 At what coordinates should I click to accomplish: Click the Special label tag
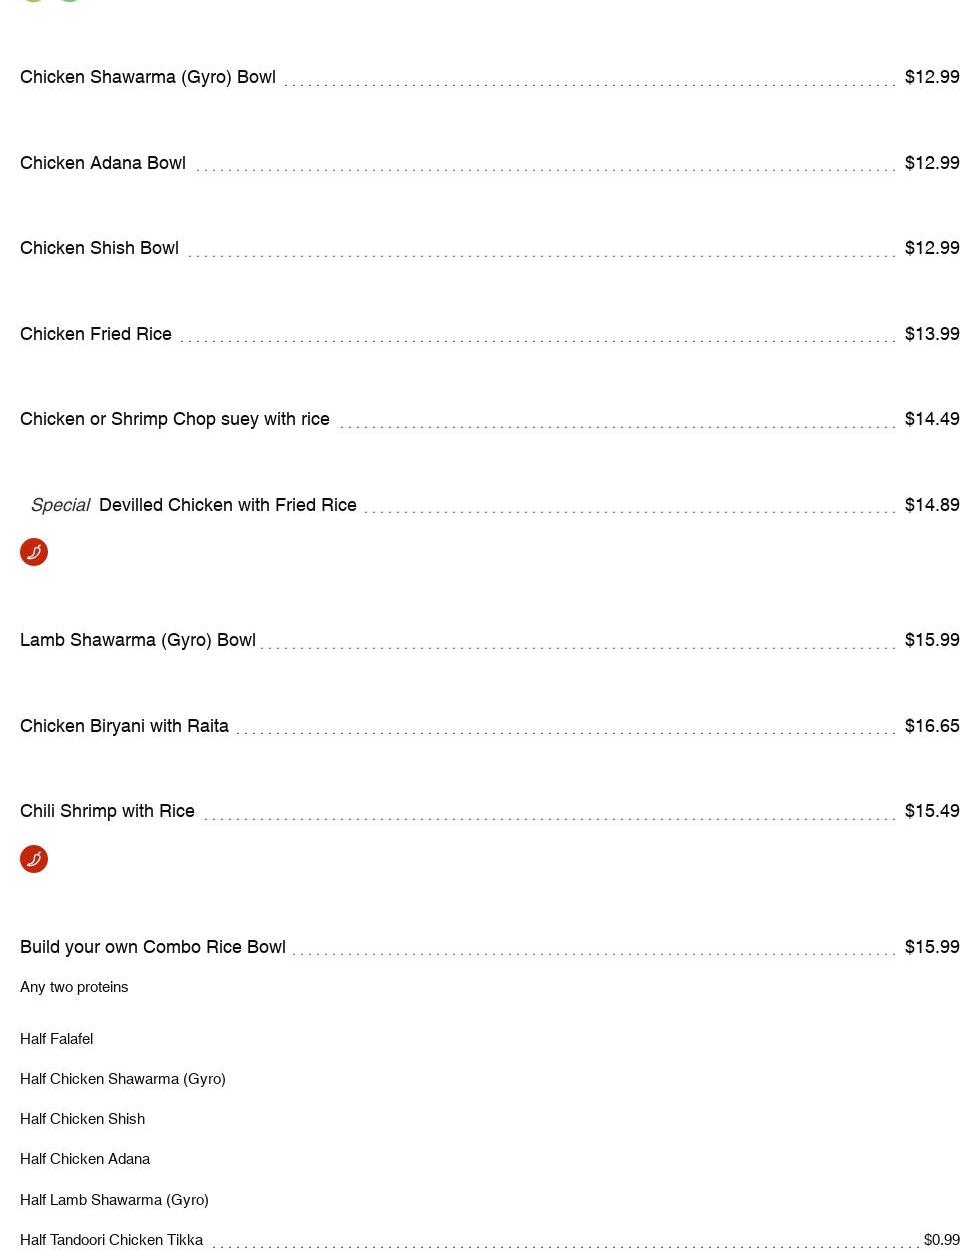pos(60,505)
